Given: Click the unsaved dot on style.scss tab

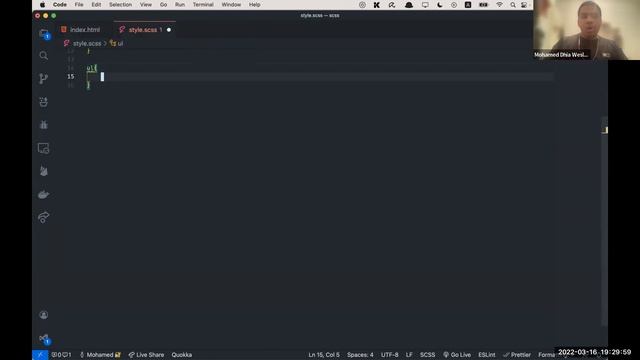Looking at the screenshot, I should pyautogui.click(x=169, y=30).
